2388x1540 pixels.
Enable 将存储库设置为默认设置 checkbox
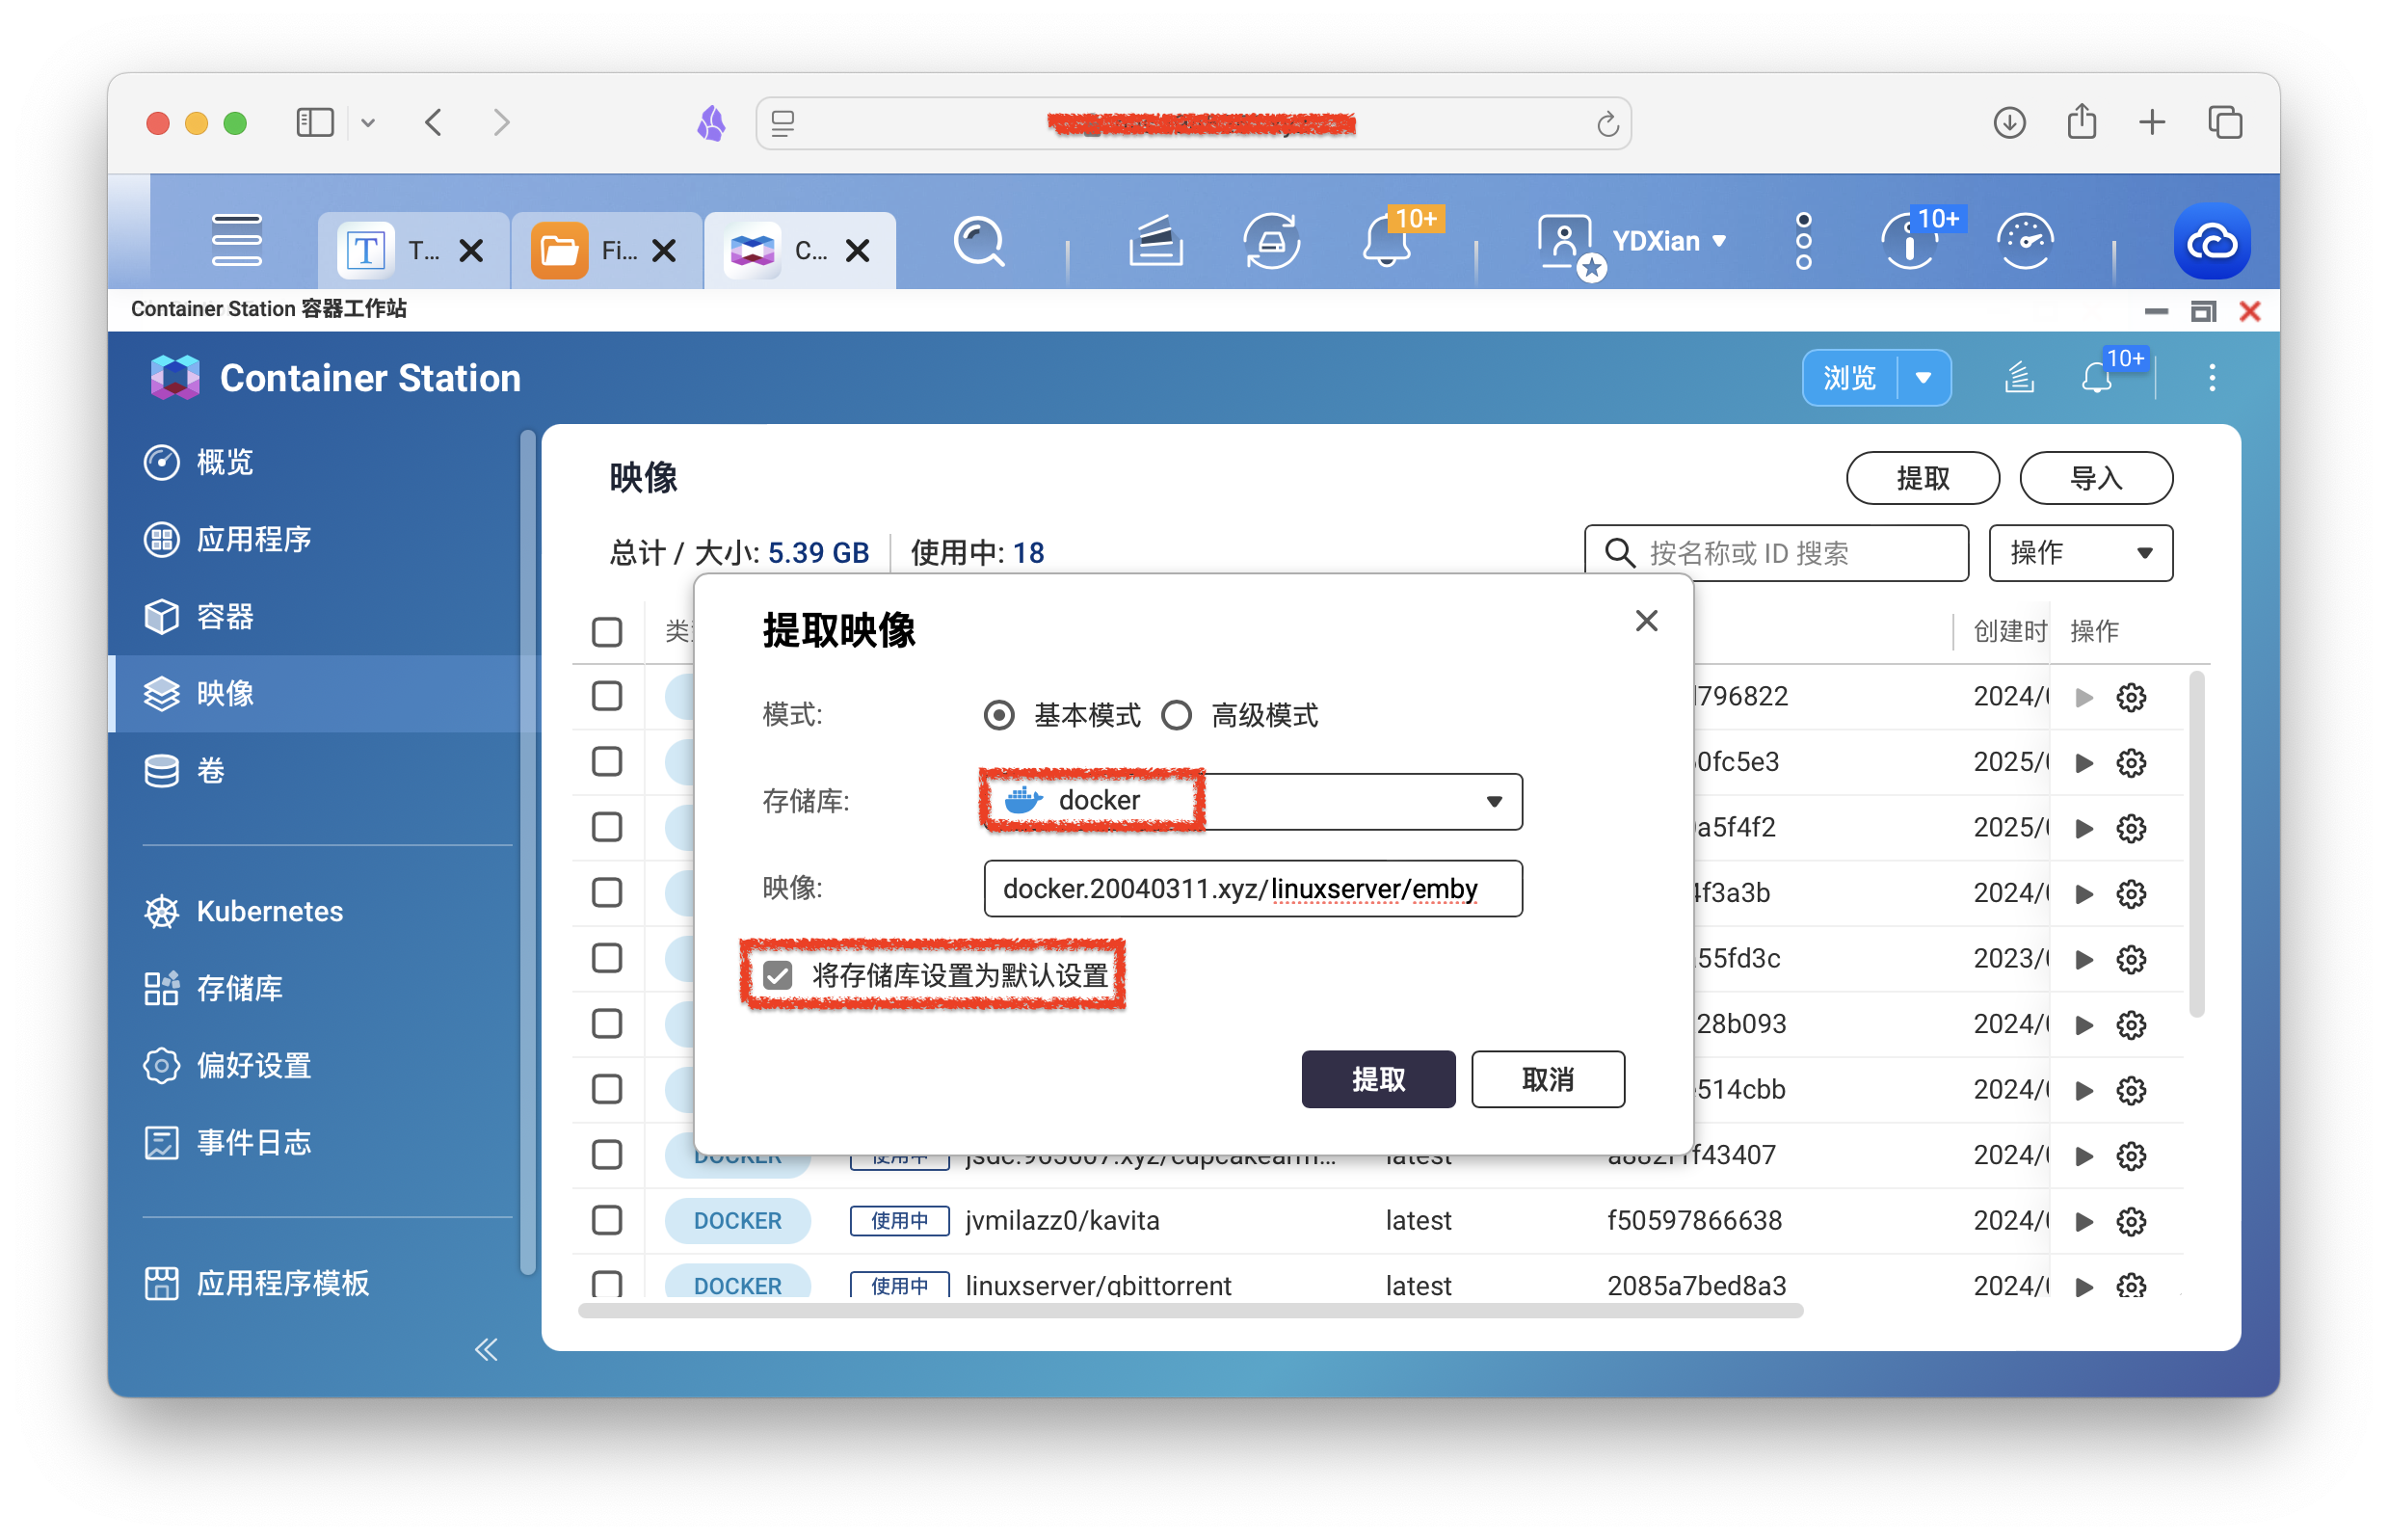pyautogui.click(x=778, y=972)
